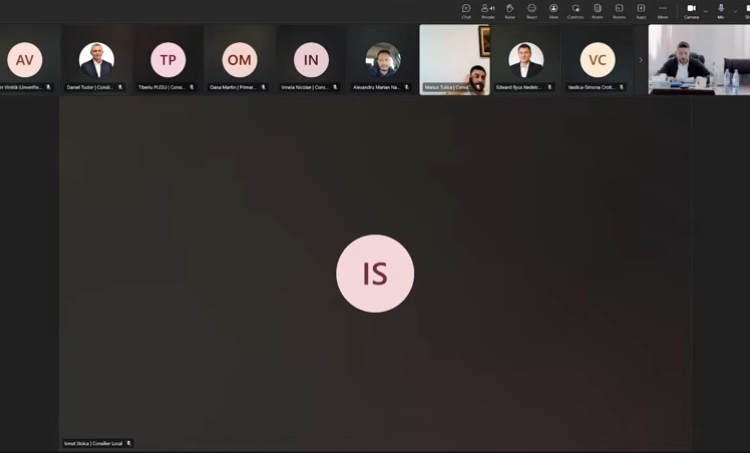This screenshot has width=750, height=453.
Task: Open the Apps panel
Action: point(641,10)
